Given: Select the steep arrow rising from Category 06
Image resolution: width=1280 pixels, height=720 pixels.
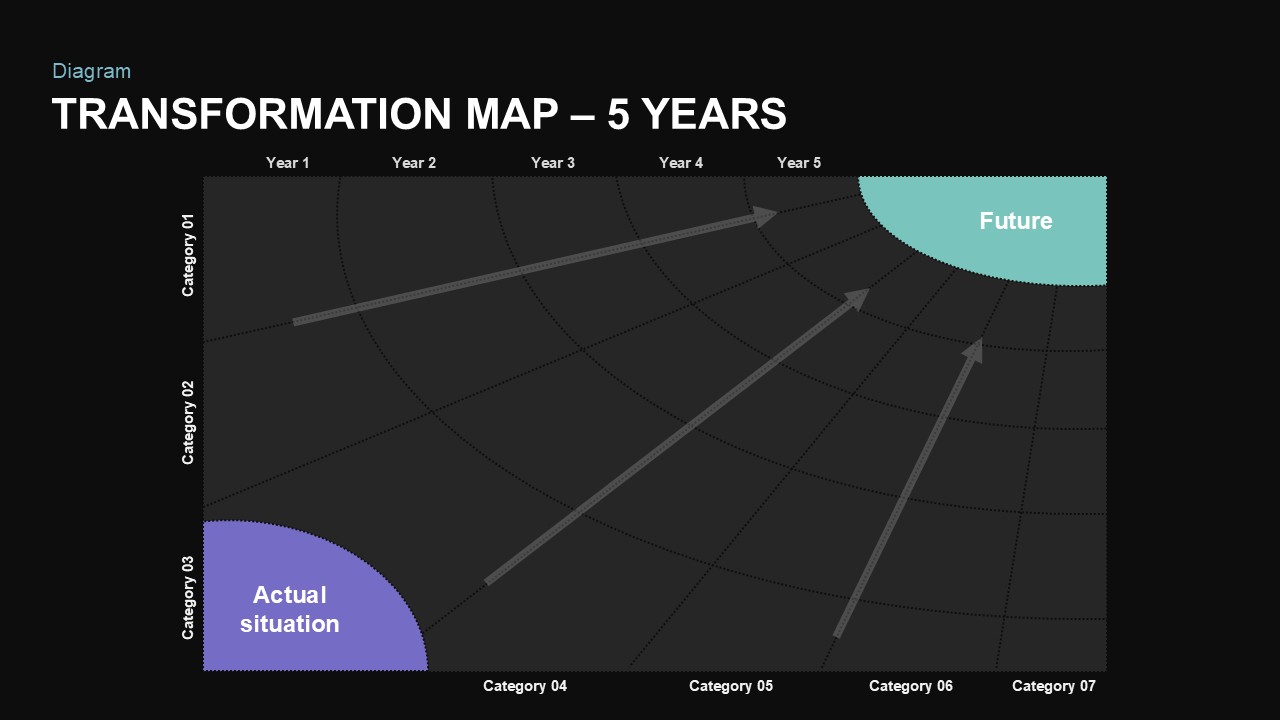Looking at the screenshot, I should pyautogui.click(x=908, y=488).
